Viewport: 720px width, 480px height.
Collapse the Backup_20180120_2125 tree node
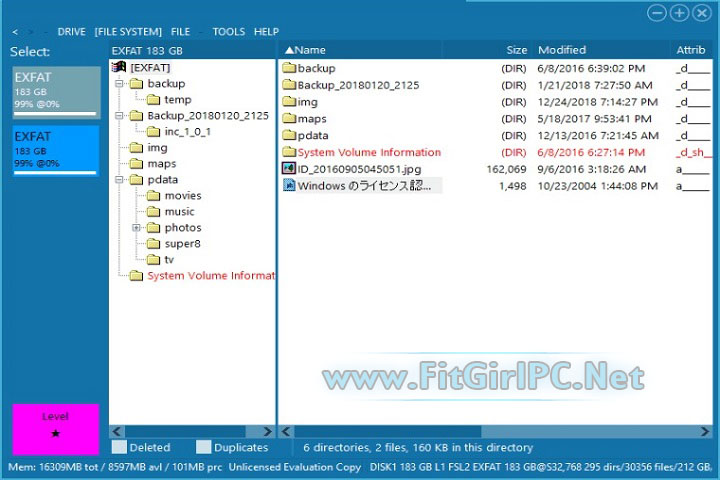(x=119, y=116)
